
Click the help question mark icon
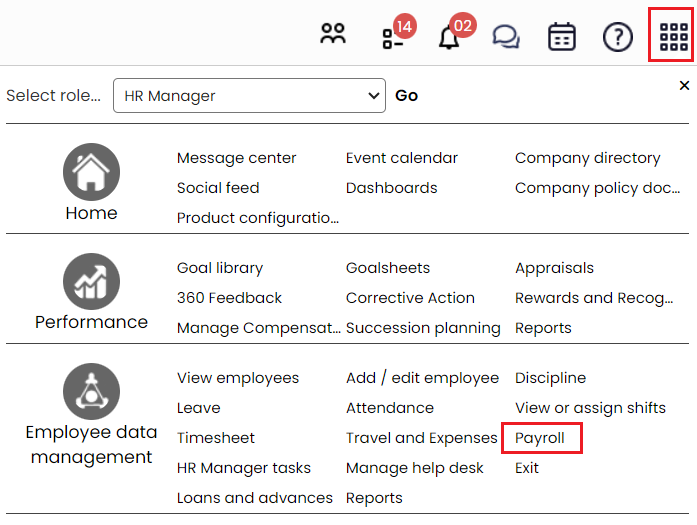618,37
